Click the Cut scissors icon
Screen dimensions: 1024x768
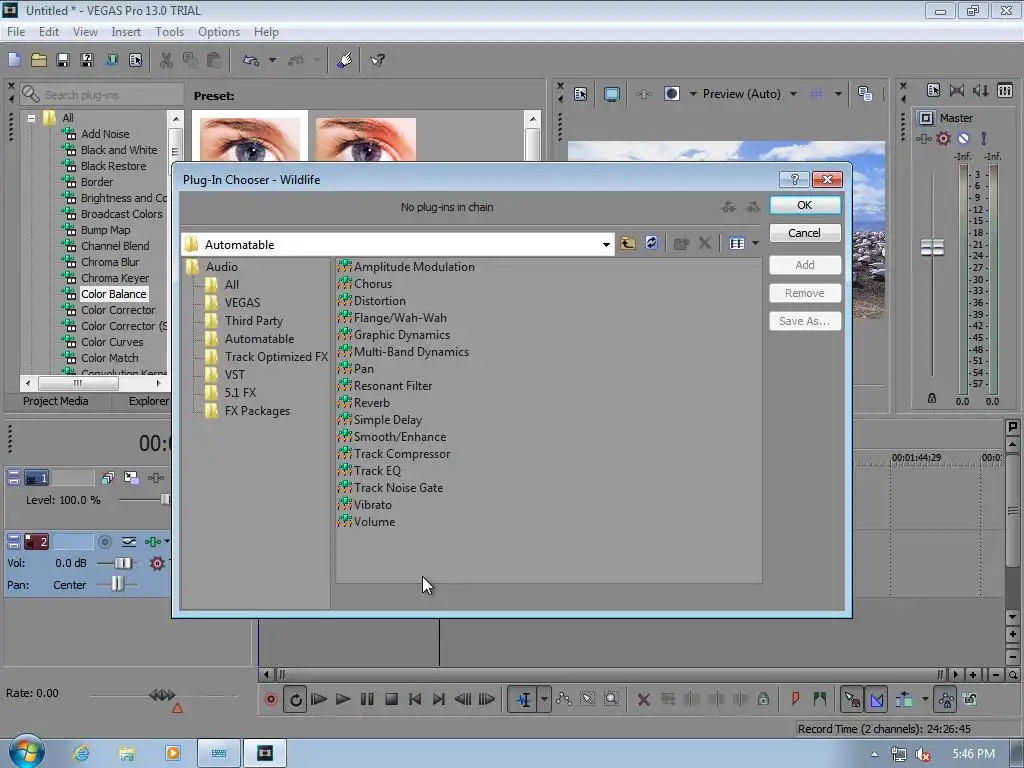click(167, 60)
